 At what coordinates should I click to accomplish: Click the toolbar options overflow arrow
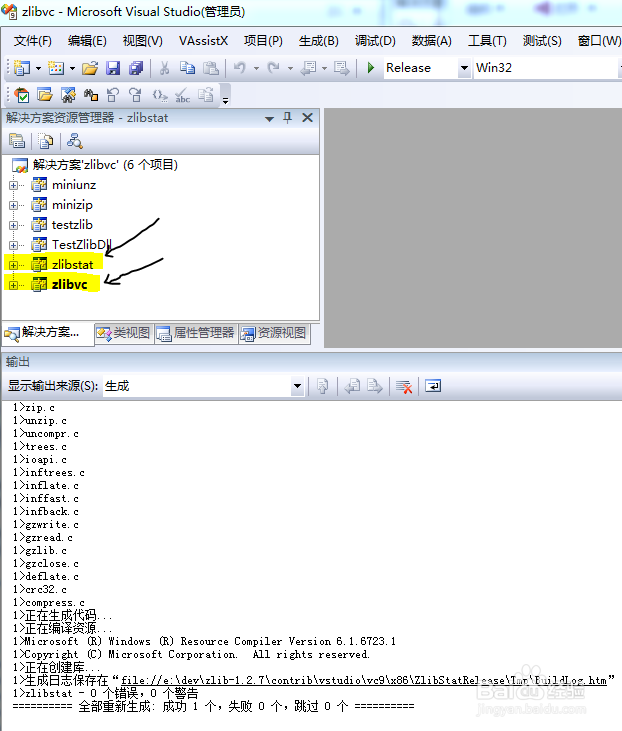225,100
